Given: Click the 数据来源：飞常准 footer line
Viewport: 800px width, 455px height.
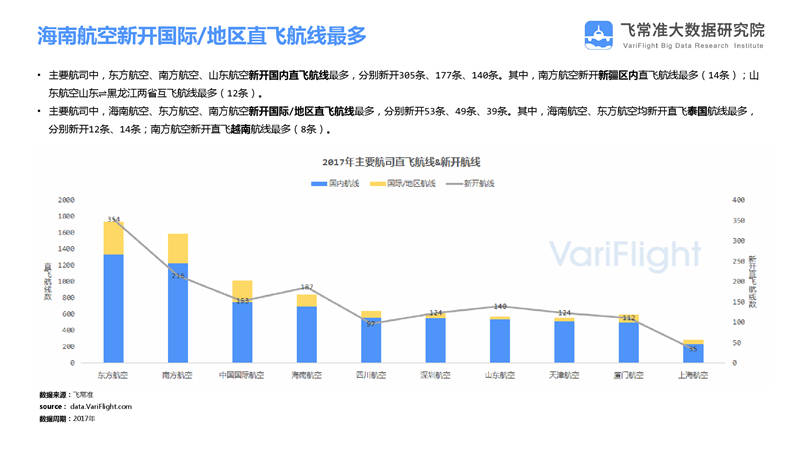Looking at the screenshot, I should (66, 394).
